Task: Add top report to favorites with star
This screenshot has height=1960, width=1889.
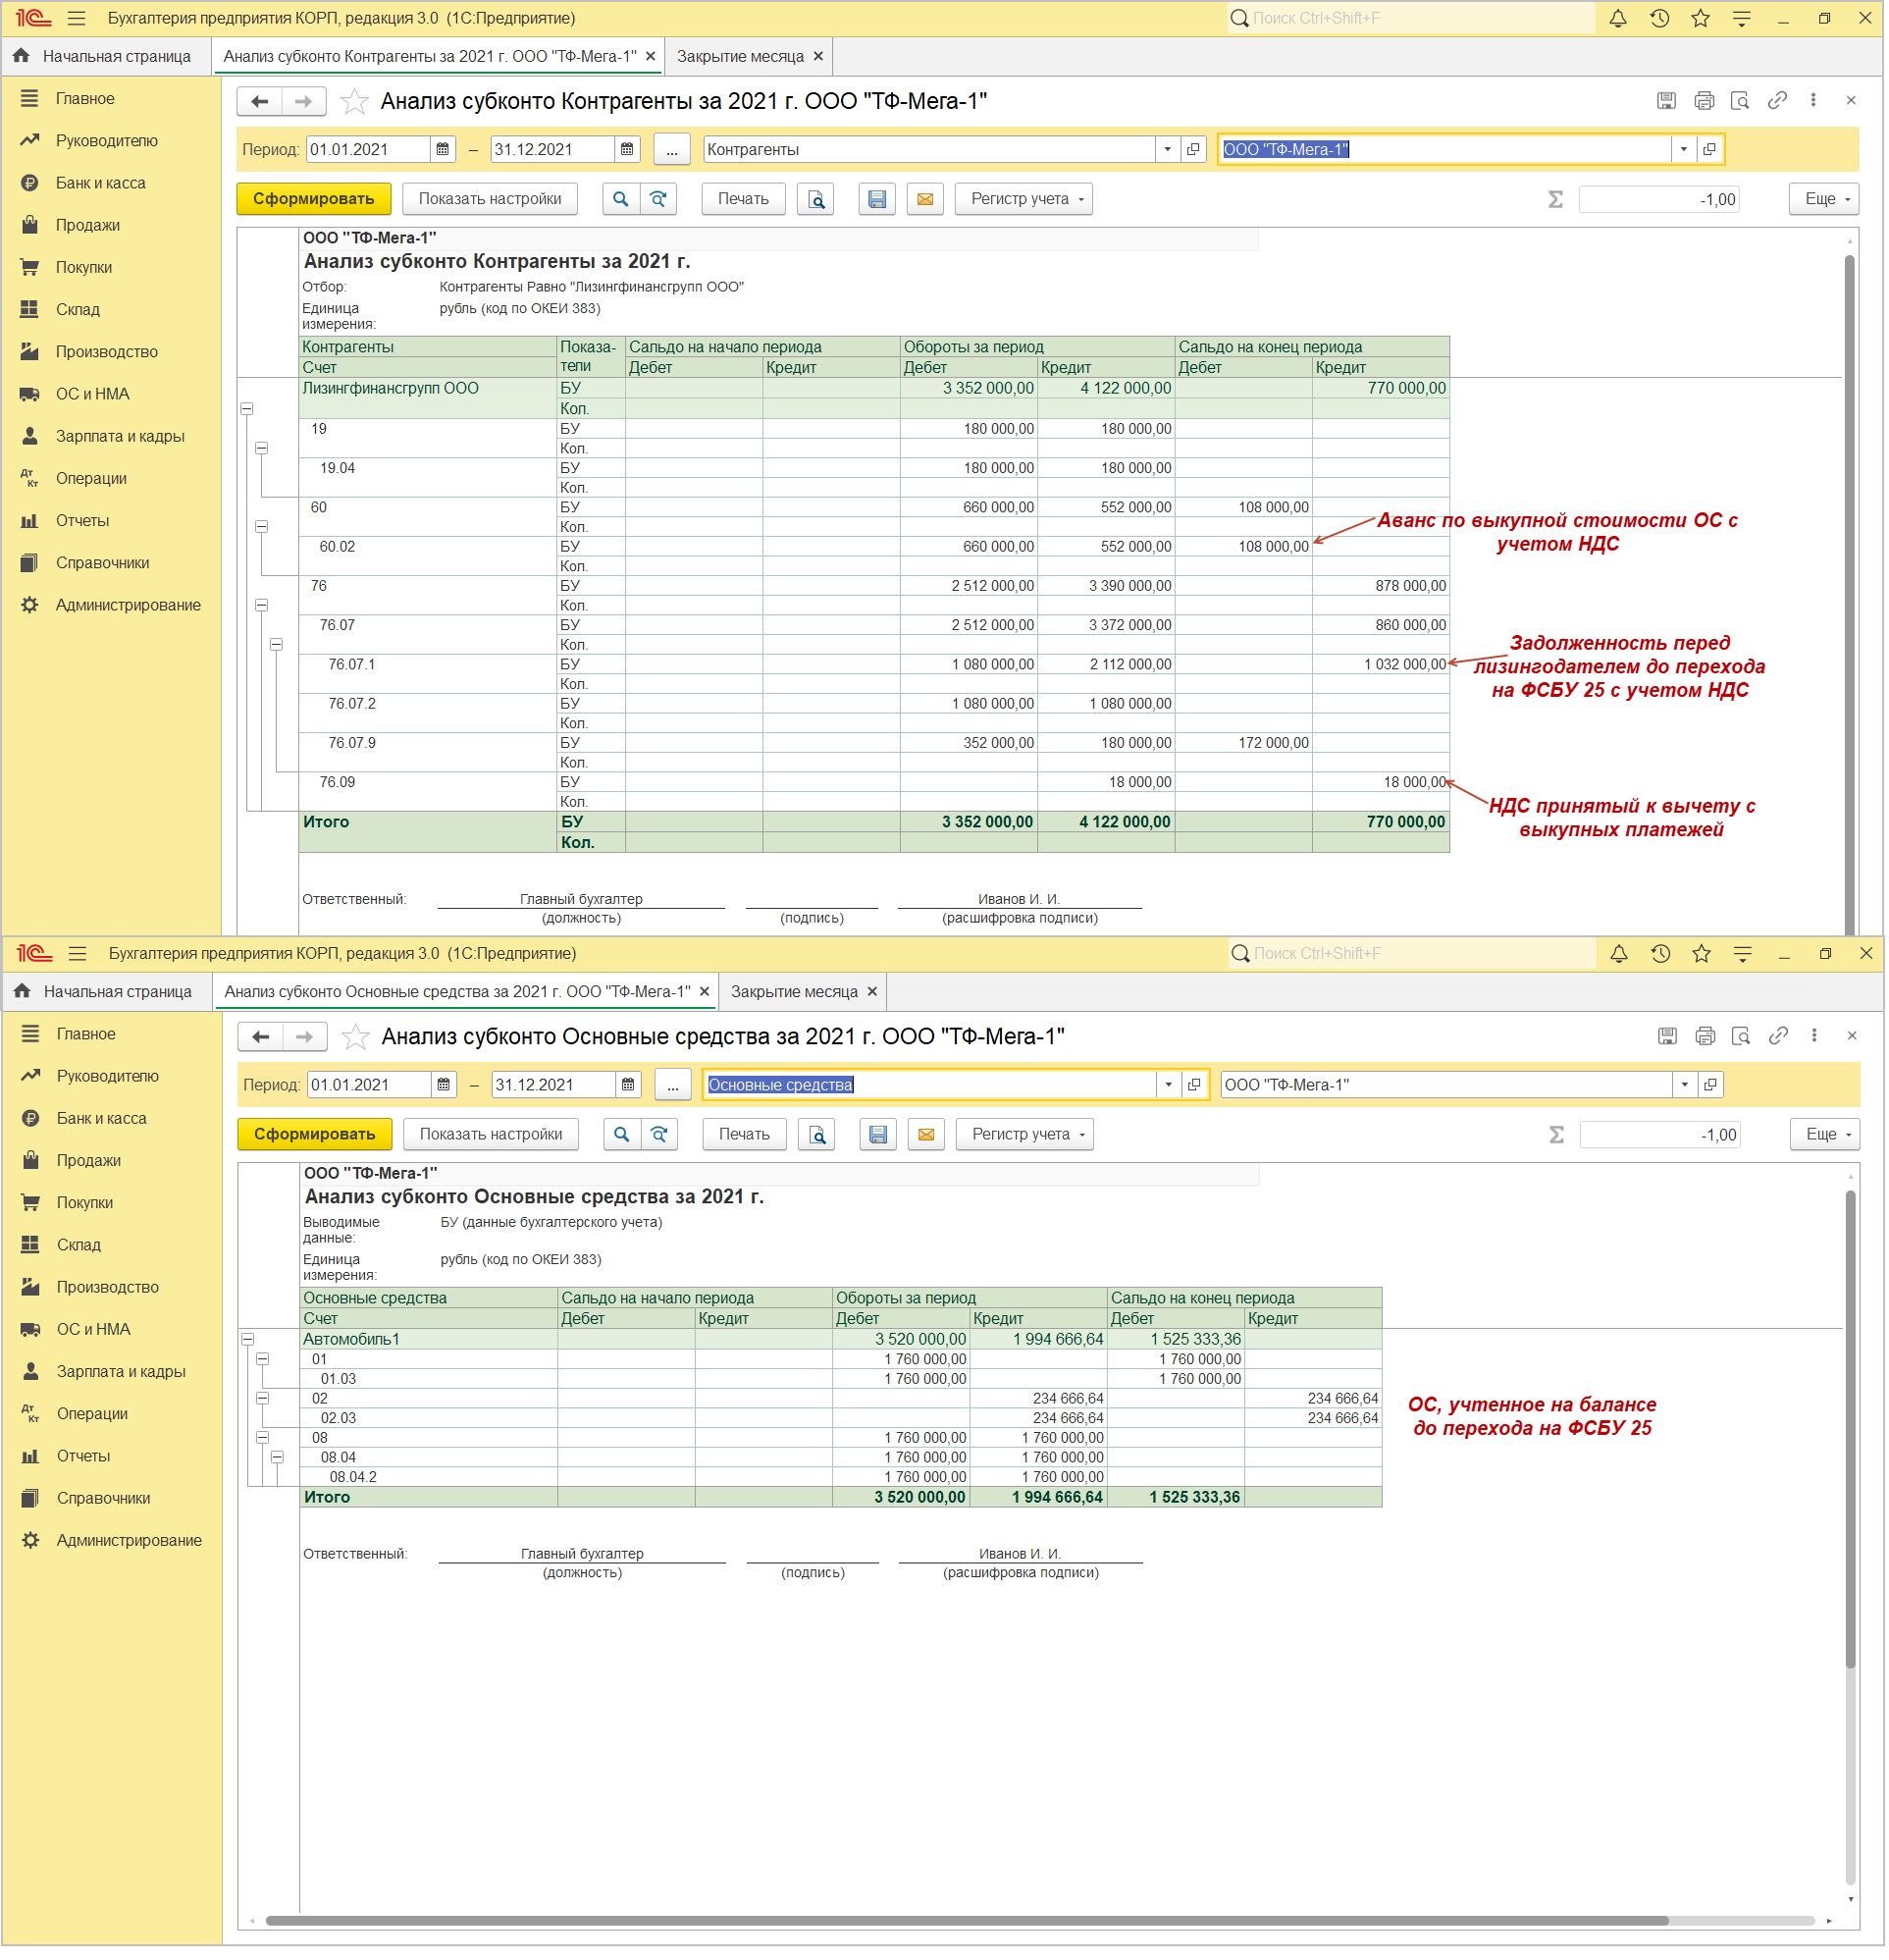Action: pos(355,101)
